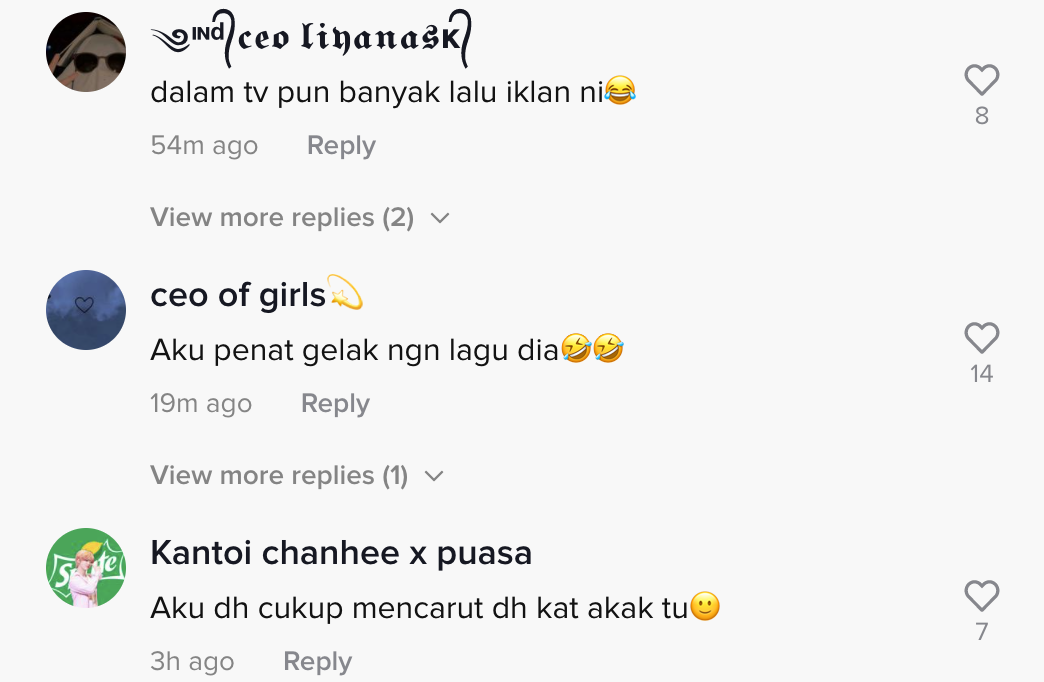Select the comment text 'Aku penat gelak ngn lagu dia'
Viewport: 1044px width, 682px height.
[354, 351]
